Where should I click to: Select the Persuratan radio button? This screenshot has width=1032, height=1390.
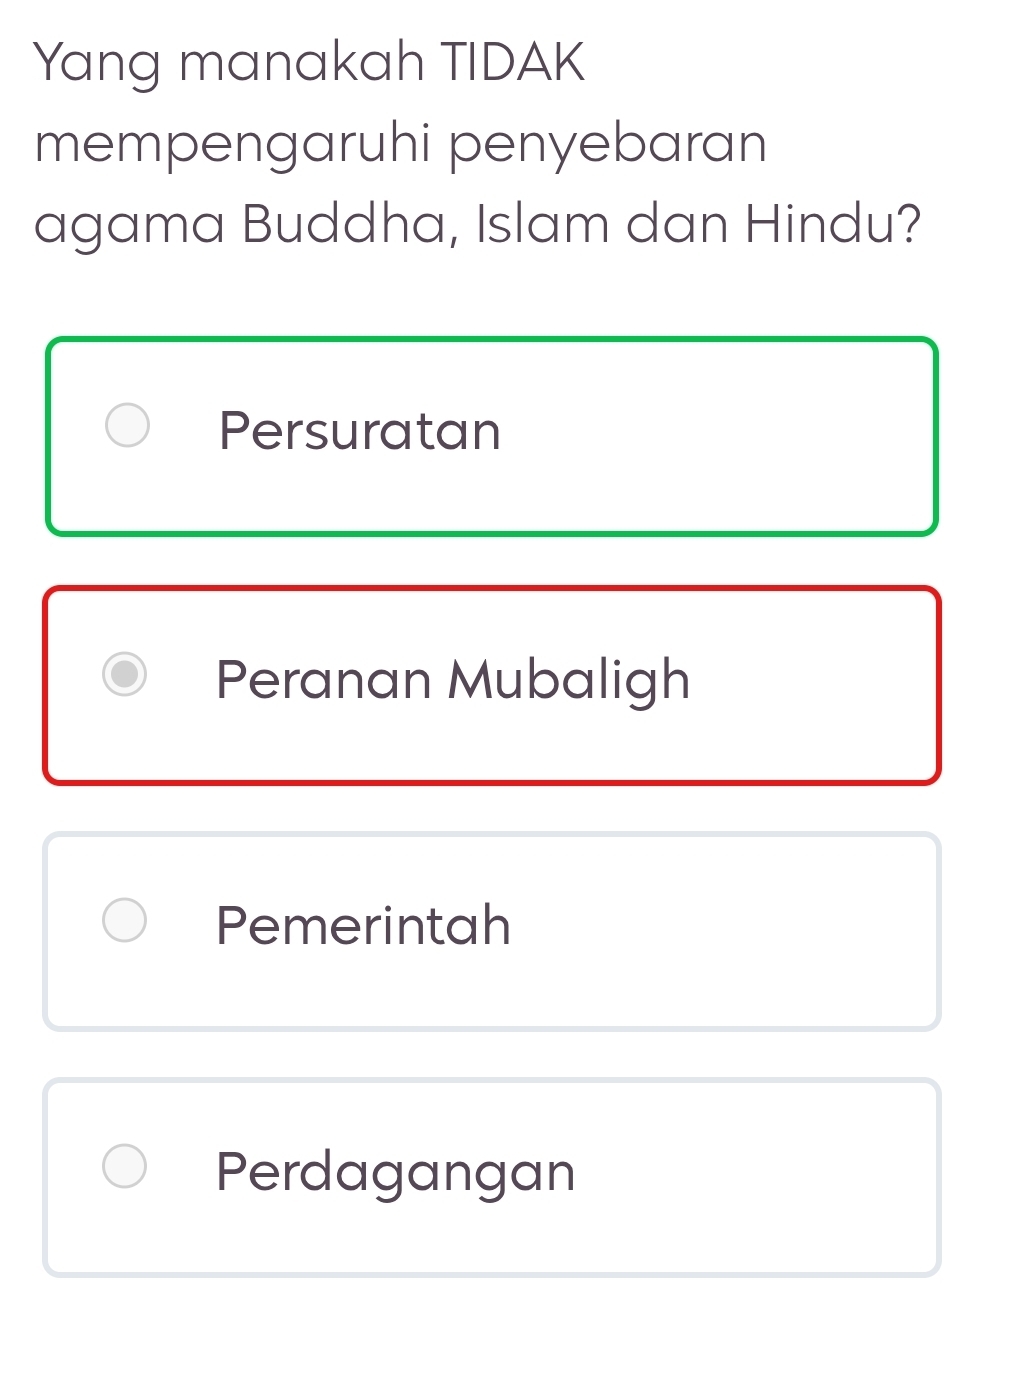click(128, 425)
